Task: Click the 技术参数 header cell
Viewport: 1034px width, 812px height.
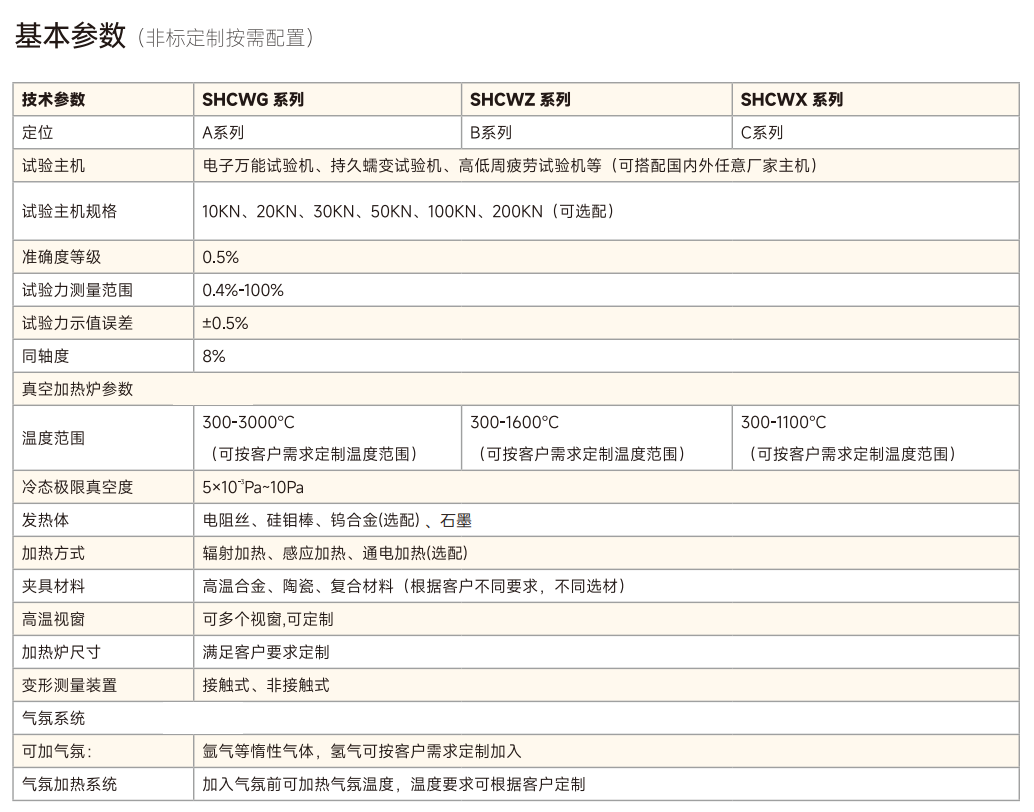Action: tap(48, 99)
